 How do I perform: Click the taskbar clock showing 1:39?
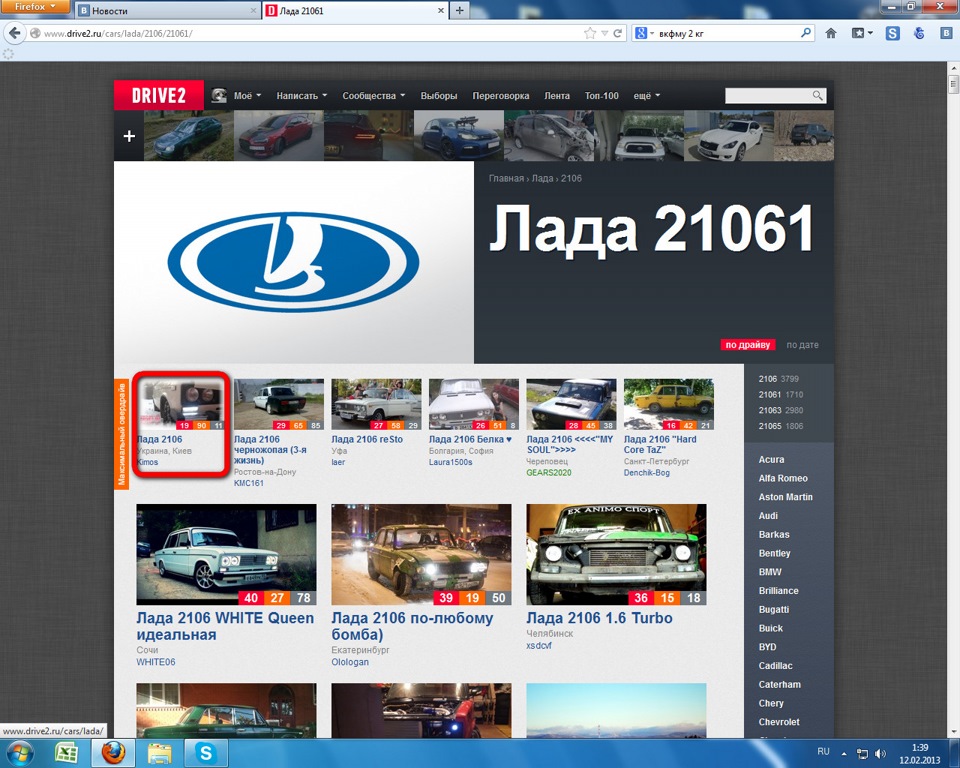pyautogui.click(x=920, y=748)
